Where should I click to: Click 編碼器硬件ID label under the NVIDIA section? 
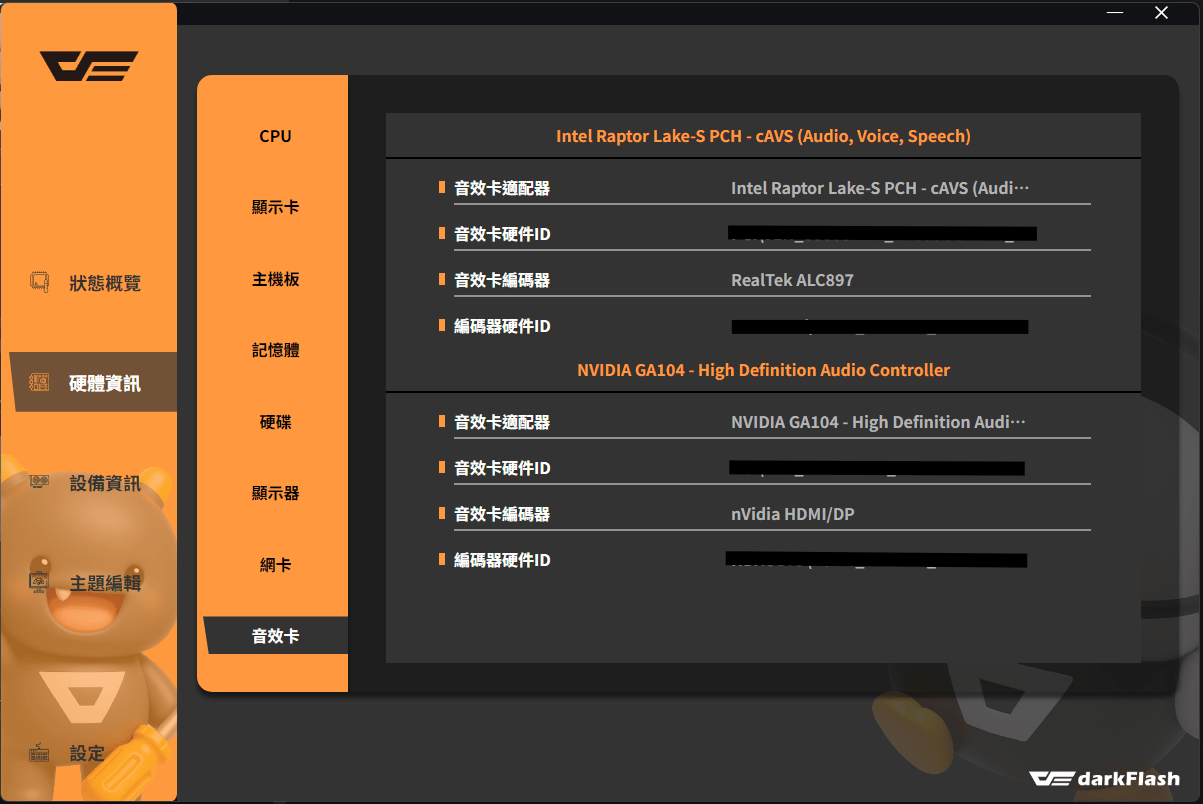pos(502,560)
